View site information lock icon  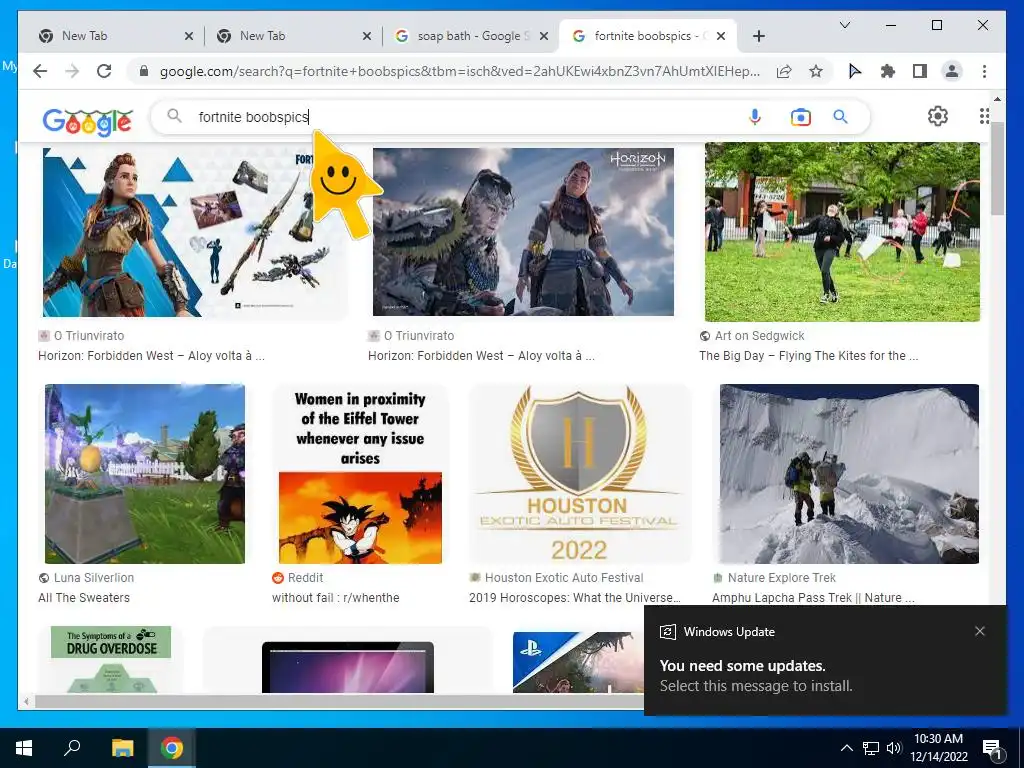tap(144, 71)
